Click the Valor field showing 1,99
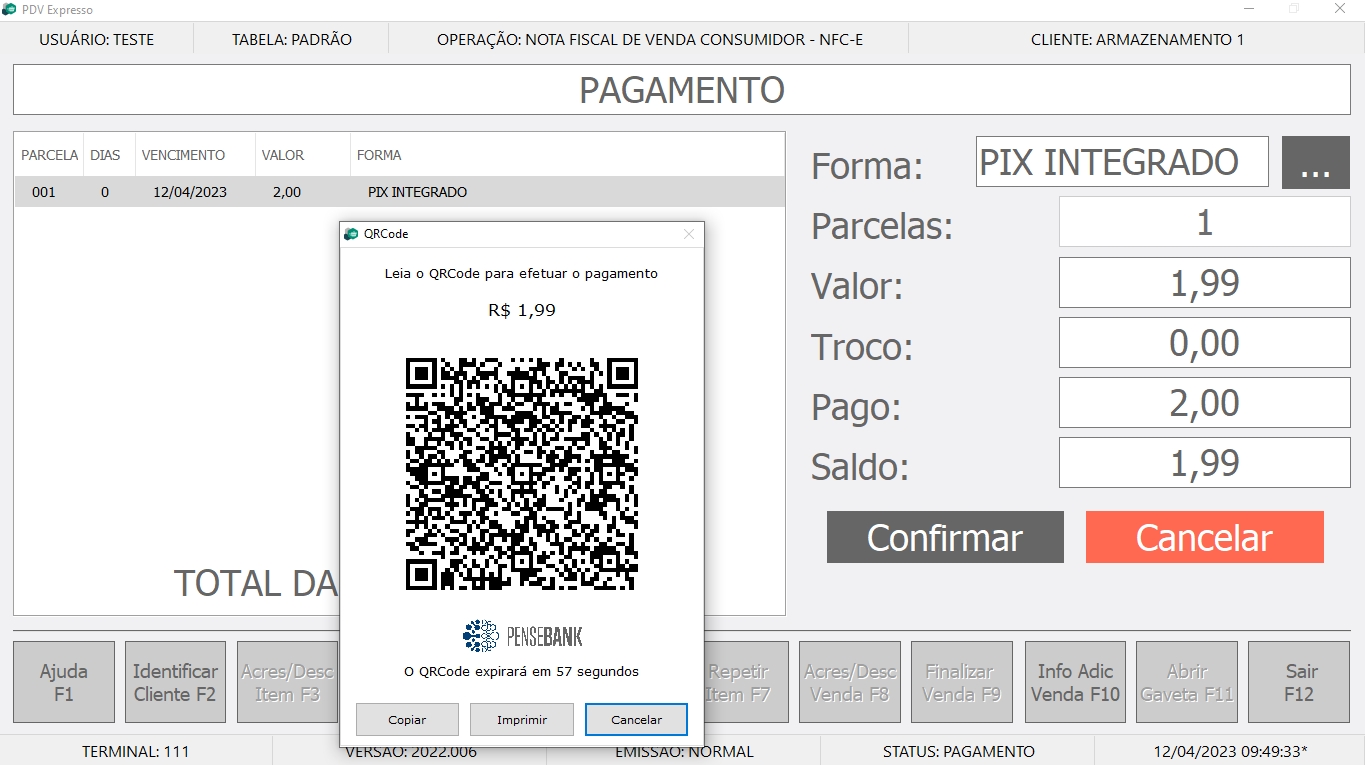This screenshot has height=765, width=1365. pyautogui.click(x=1204, y=283)
